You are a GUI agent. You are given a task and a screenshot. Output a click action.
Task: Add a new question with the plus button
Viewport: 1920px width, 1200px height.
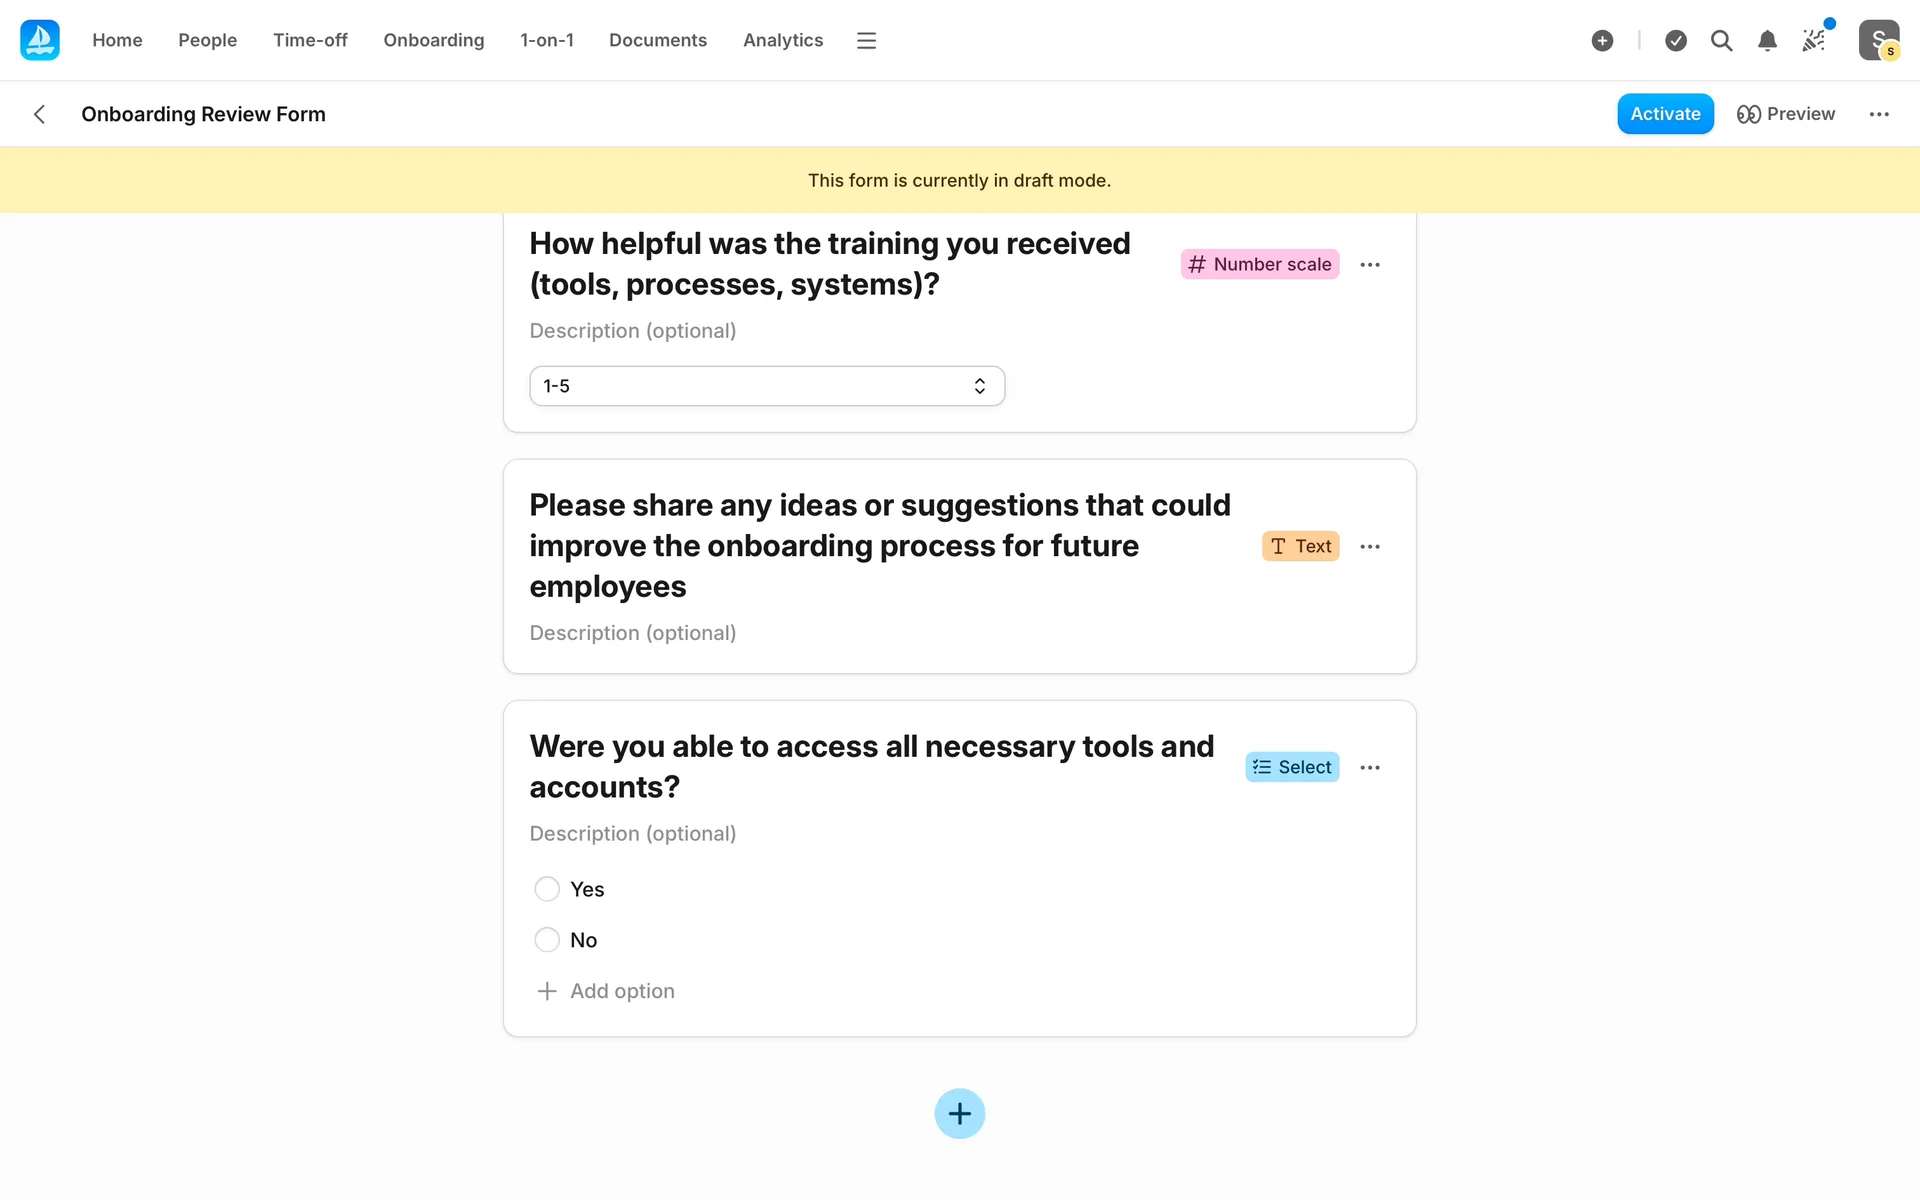tap(959, 1113)
